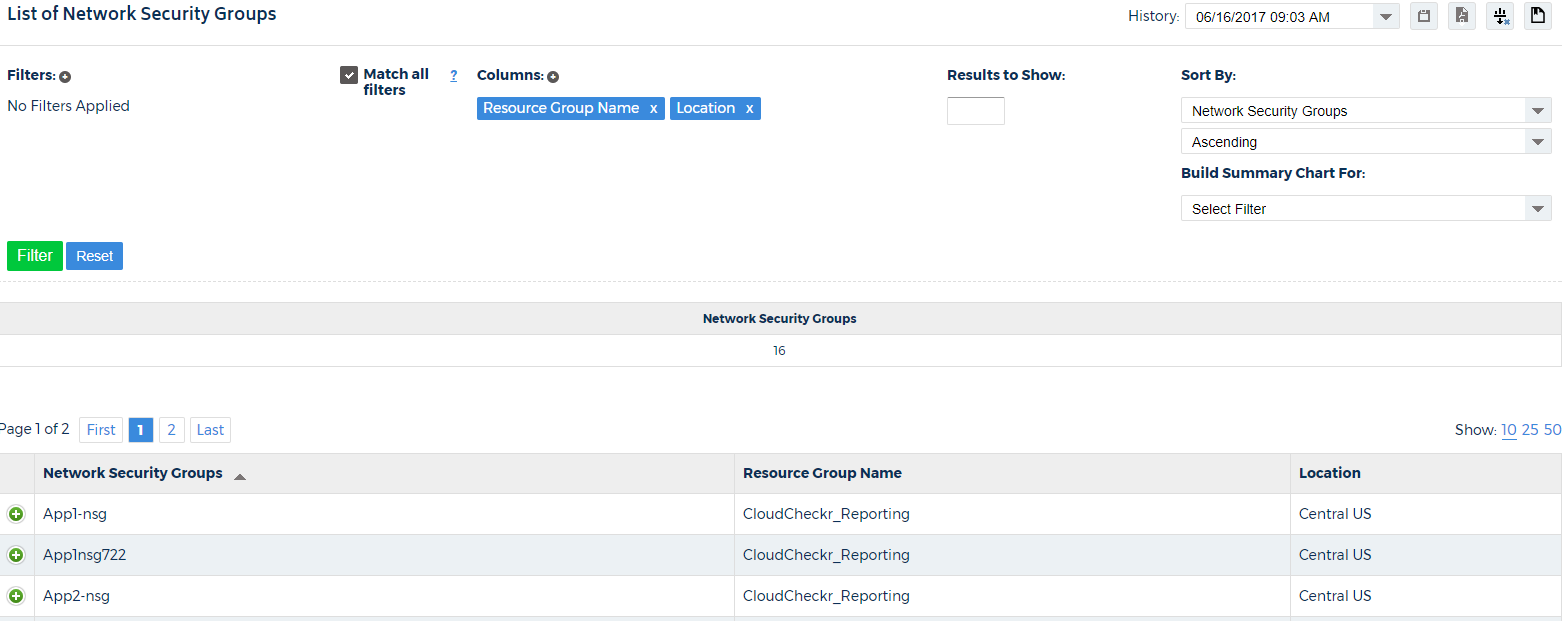The image size is (1567, 621).
Task: Select page 1 in pagination
Action: click(x=141, y=430)
